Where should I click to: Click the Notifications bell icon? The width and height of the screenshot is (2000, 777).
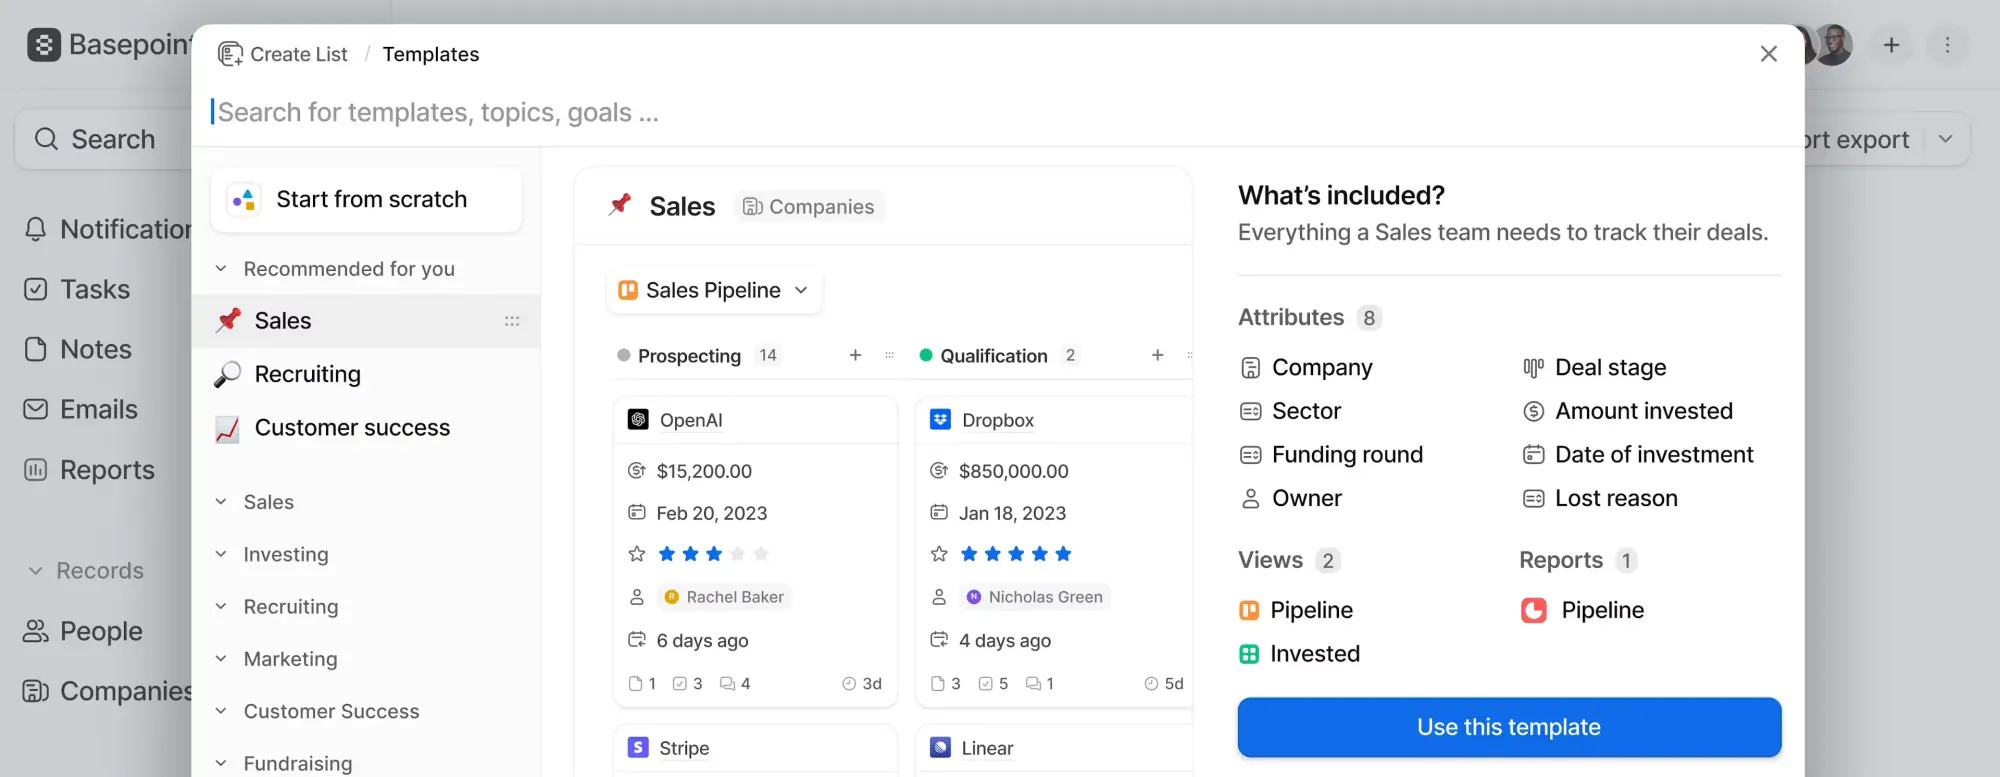36,229
